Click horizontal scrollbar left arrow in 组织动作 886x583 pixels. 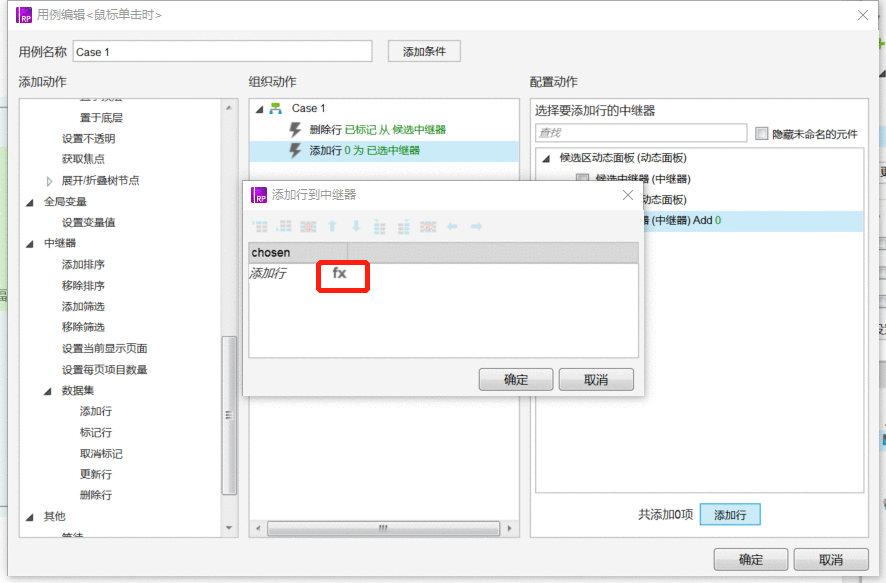click(x=258, y=528)
